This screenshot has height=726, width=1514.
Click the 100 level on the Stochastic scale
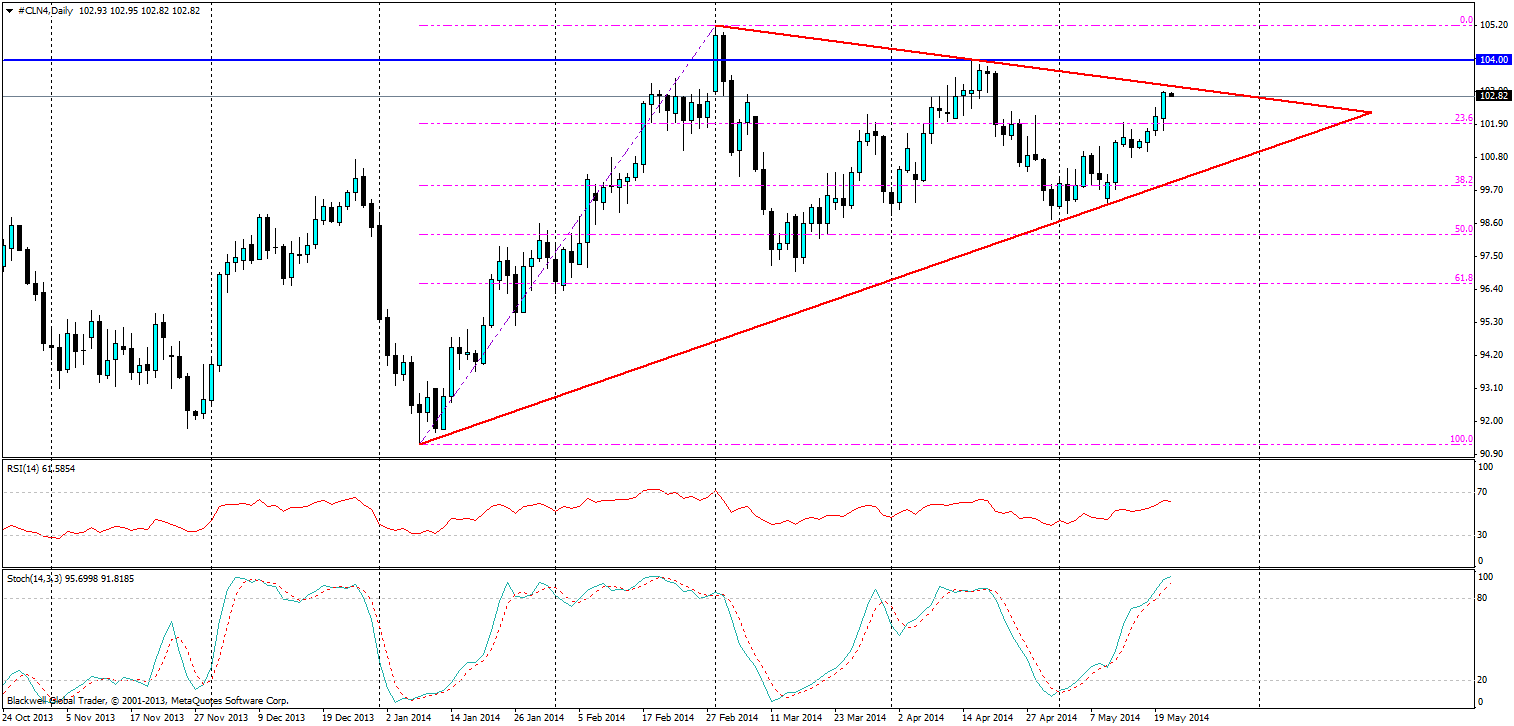(x=1487, y=578)
